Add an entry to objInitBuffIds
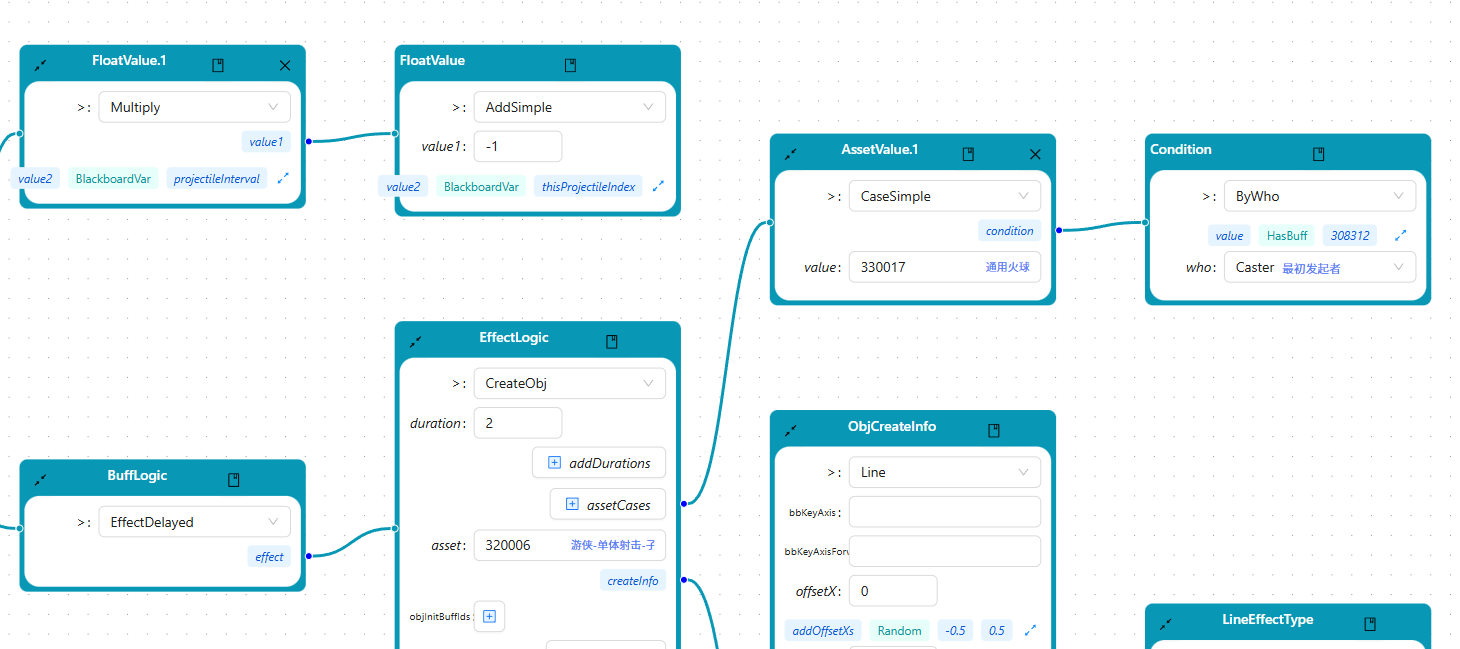Viewport: 1460px width, 649px height. click(489, 616)
